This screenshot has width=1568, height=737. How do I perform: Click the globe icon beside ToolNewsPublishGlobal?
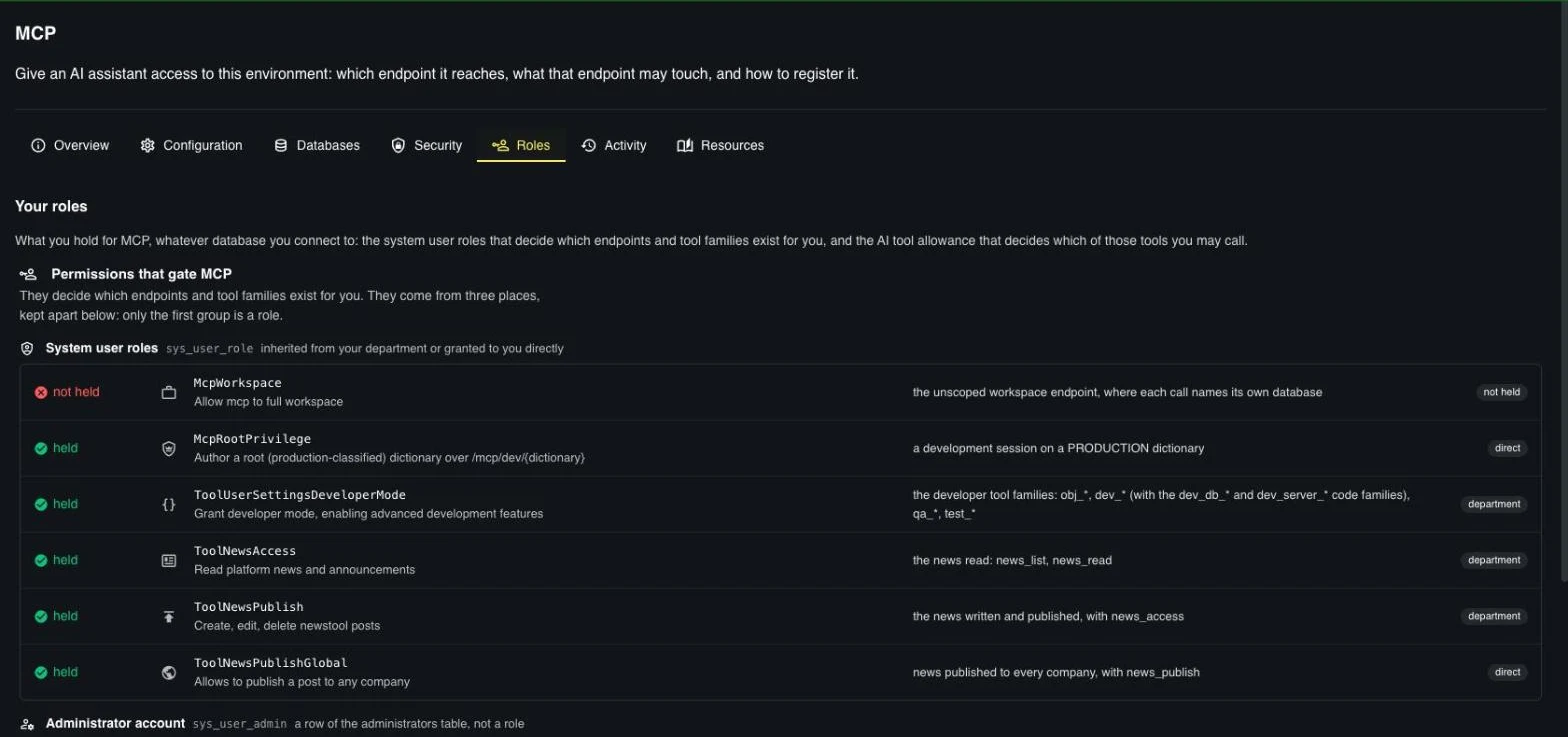(169, 673)
